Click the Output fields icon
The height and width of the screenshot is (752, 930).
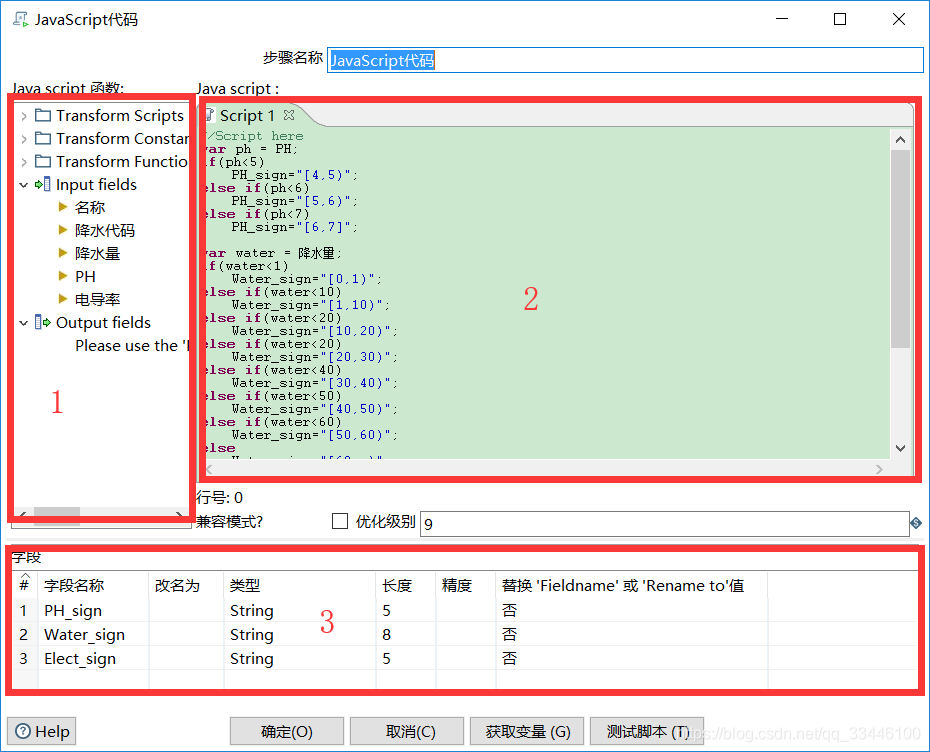click(43, 323)
